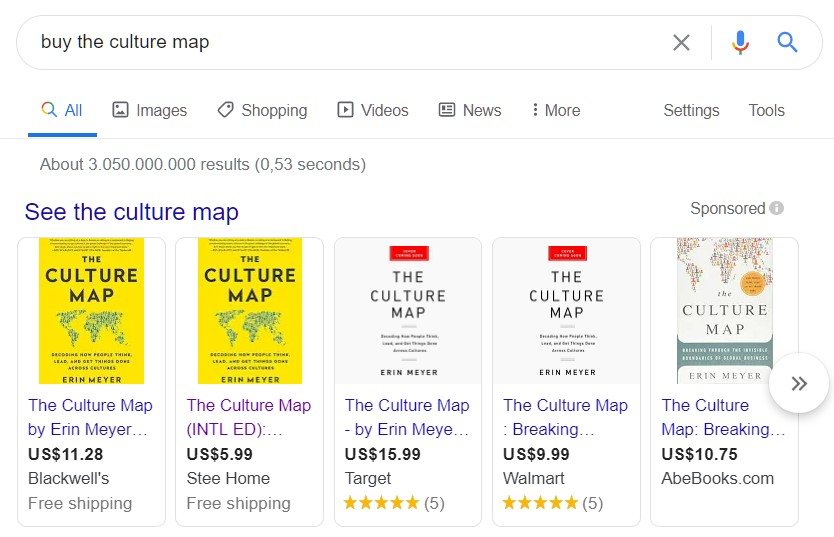
Task: Open Settings in the search bar
Action: coord(691,110)
